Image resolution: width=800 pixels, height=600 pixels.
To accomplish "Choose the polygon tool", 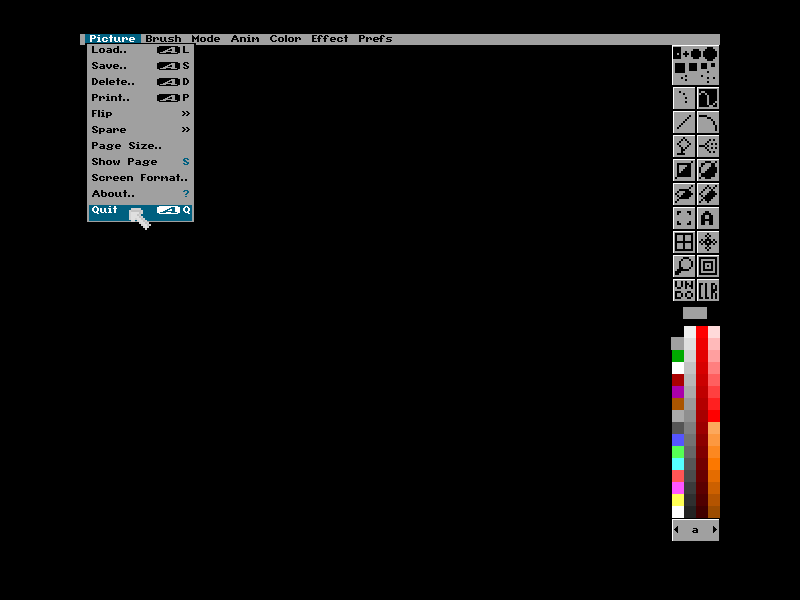I will (708, 194).
